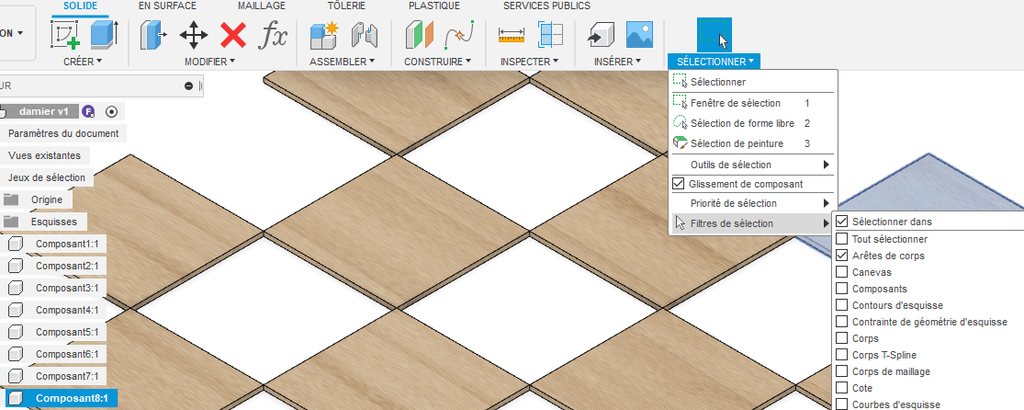Switch to the SOLIDE tab
The height and width of the screenshot is (410, 1024).
coord(80,6)
